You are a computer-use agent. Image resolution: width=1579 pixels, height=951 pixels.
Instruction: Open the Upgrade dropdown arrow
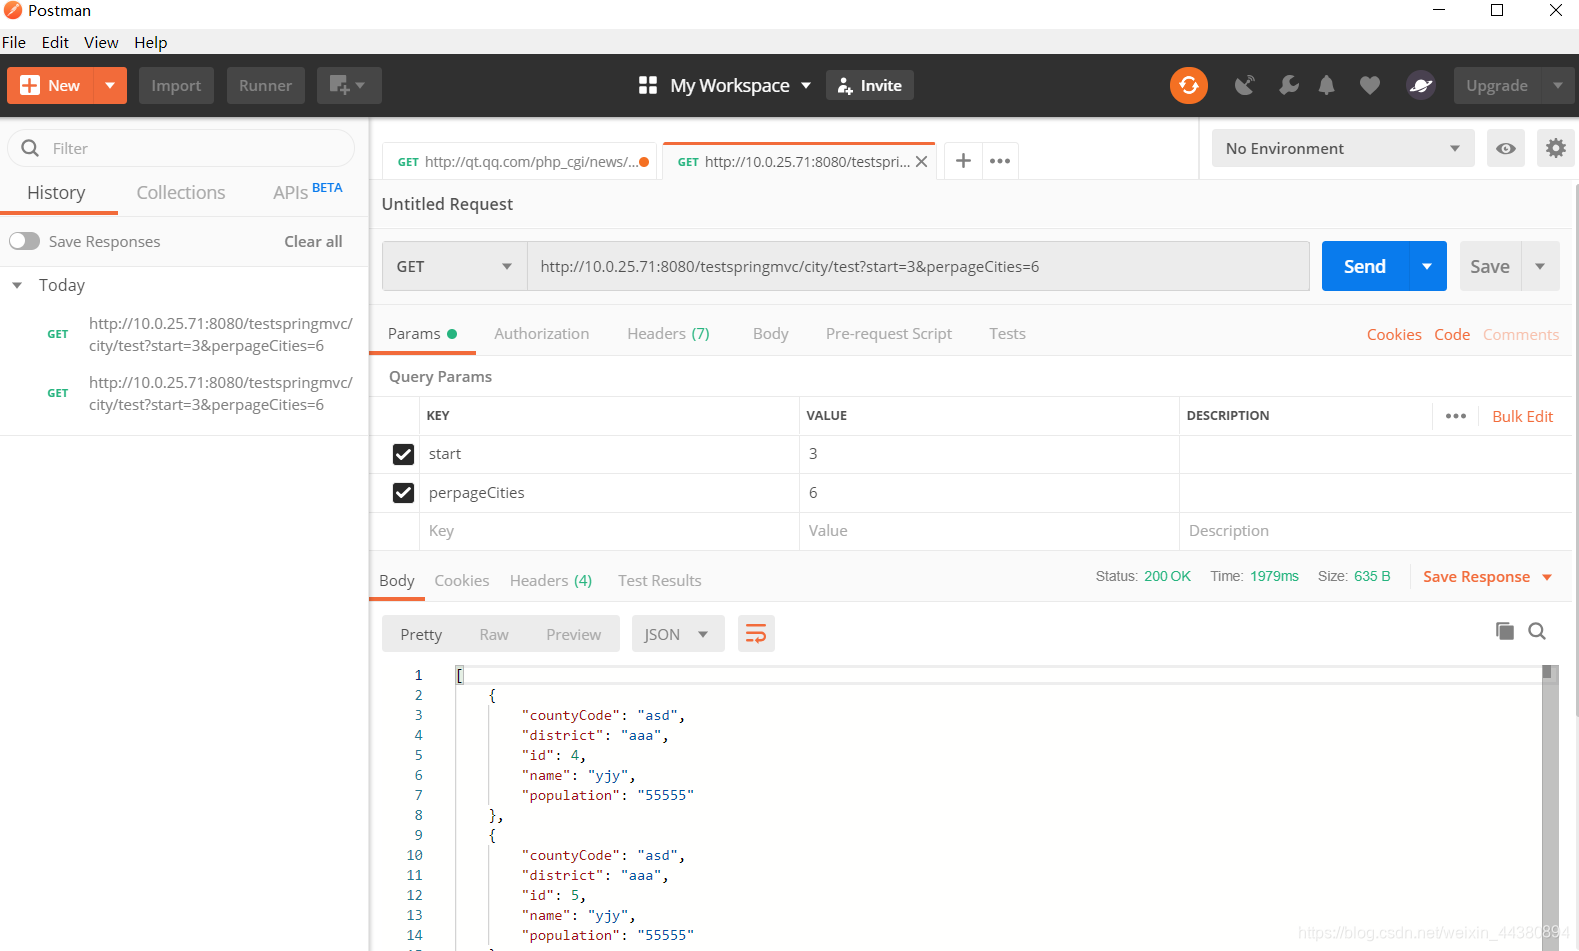coord(1558,85)
